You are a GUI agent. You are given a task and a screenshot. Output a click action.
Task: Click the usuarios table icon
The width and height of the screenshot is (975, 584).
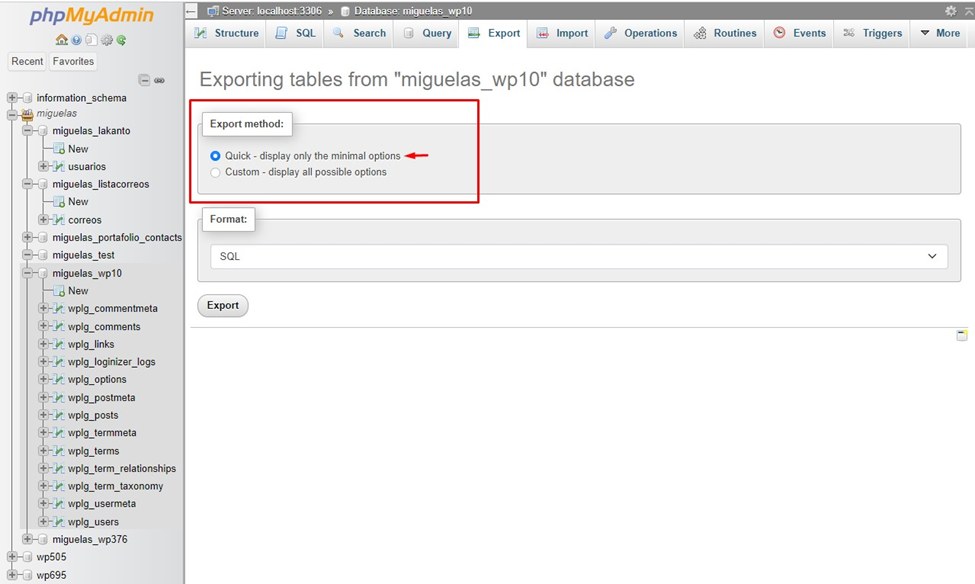tap(59, 167)
